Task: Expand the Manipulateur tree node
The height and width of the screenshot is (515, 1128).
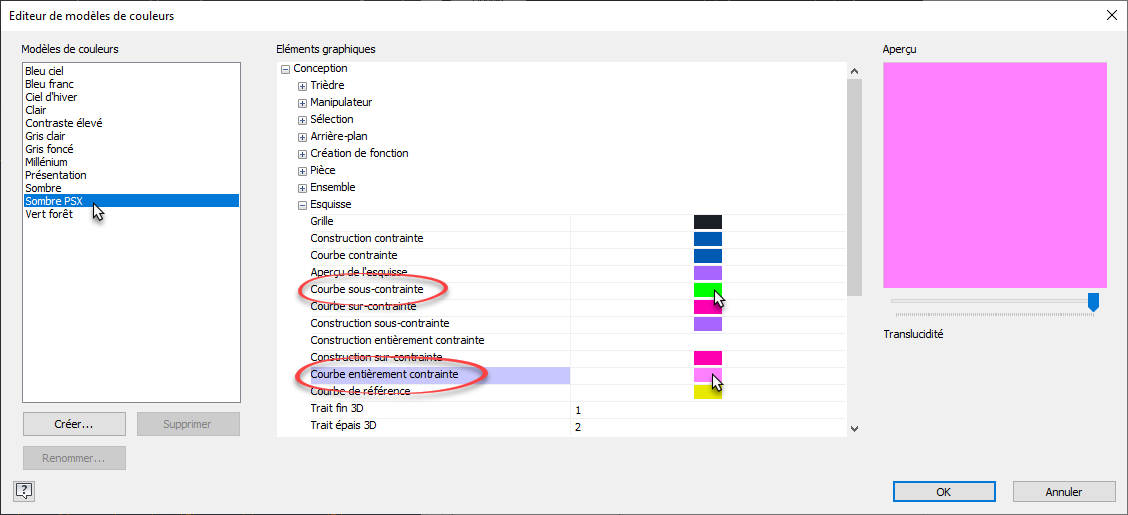Action: pos(302,103)
